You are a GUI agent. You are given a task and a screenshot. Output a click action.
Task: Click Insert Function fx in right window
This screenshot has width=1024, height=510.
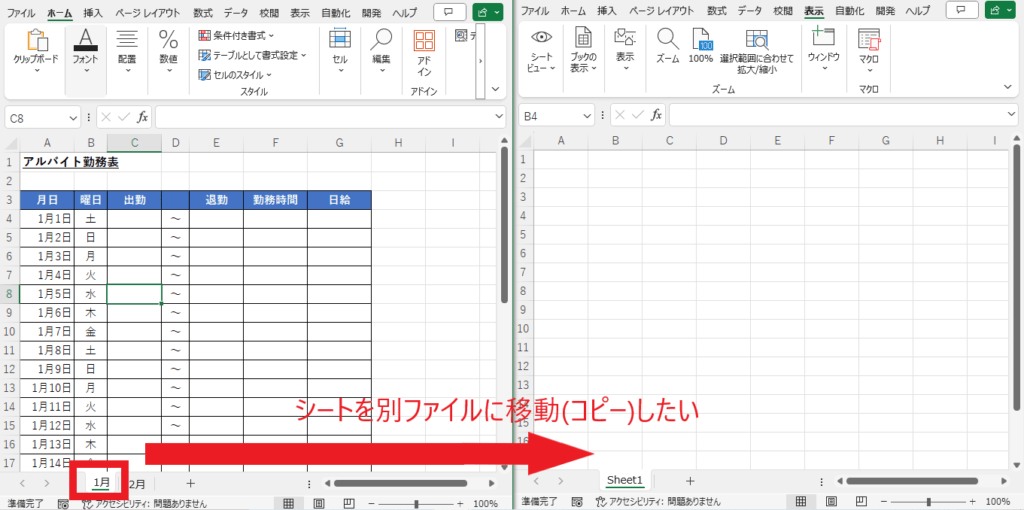(656, 116)
